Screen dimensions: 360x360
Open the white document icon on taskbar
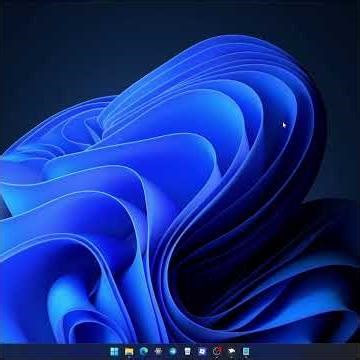[188, 351]
